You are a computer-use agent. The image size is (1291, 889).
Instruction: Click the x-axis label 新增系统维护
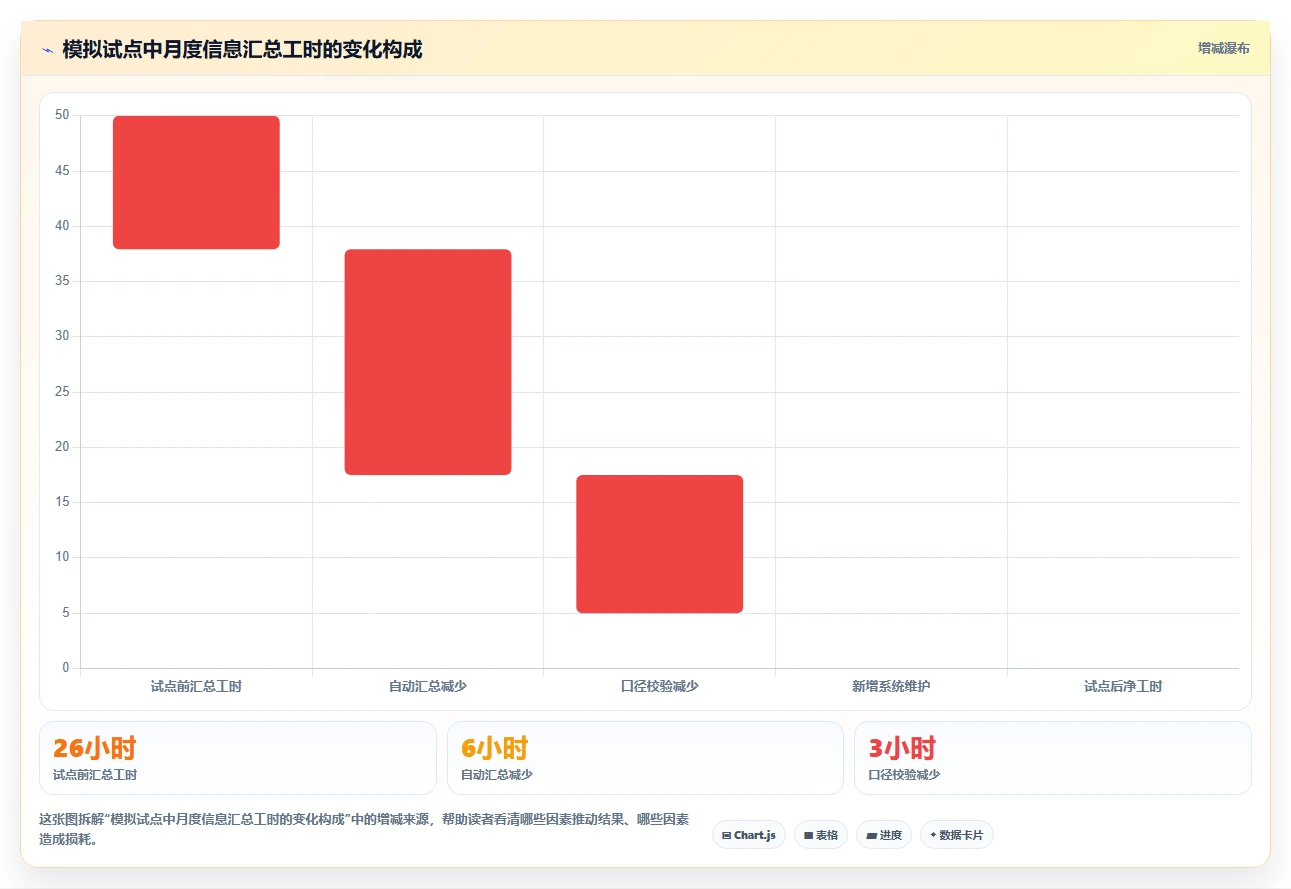point(891,687)
